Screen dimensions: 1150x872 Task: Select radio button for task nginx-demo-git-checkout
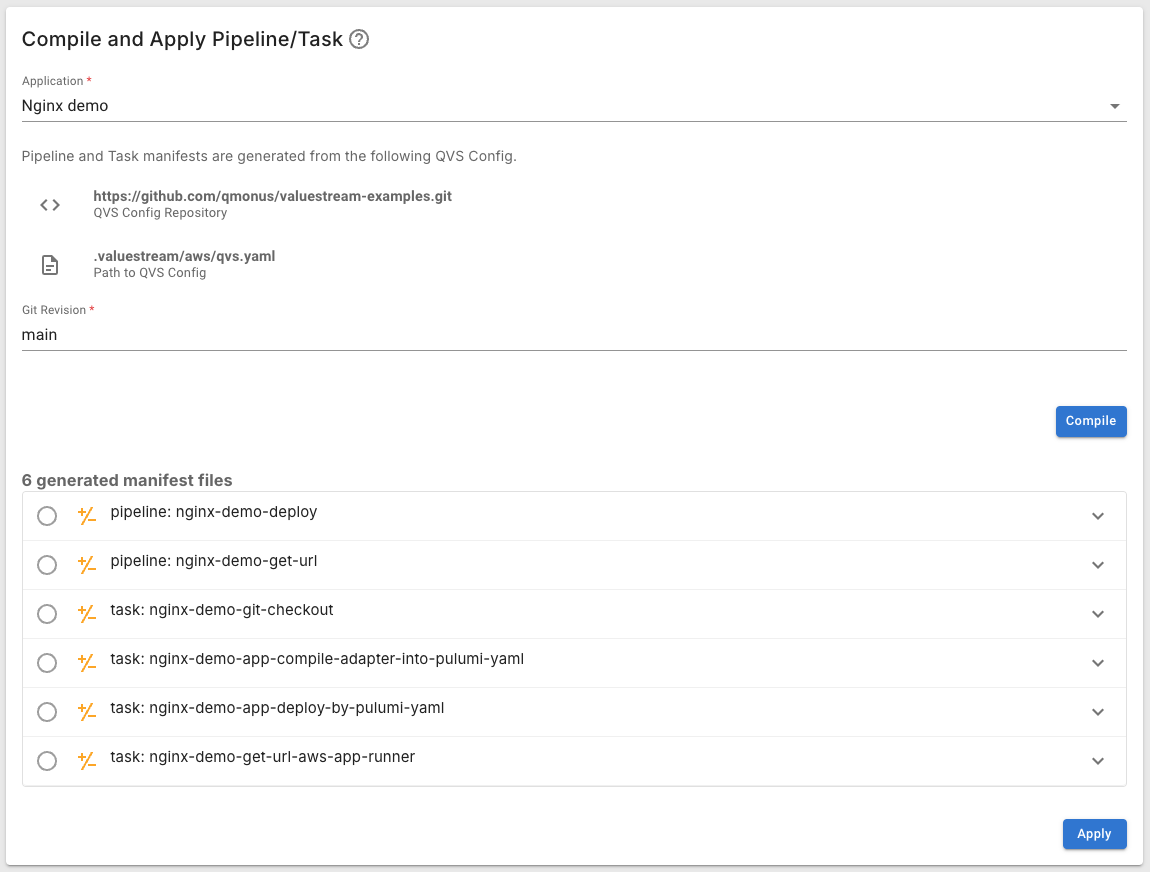tap(47, 614)
